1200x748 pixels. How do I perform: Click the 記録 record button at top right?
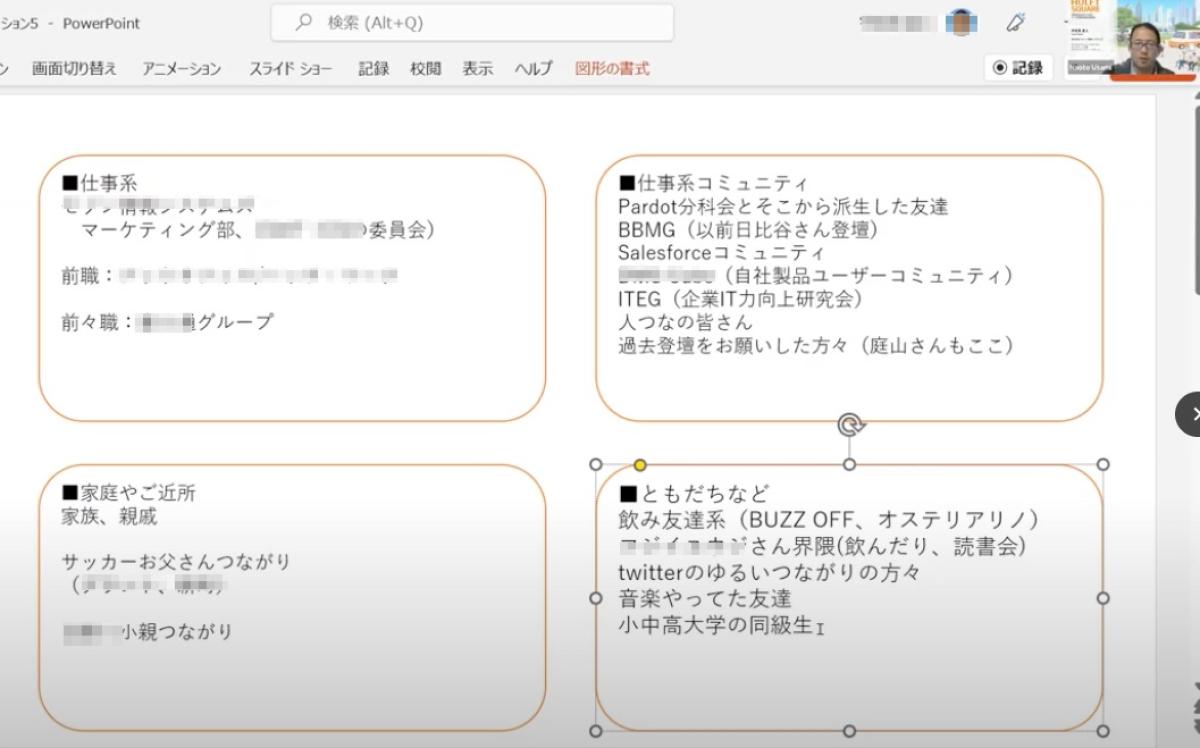click(x=1018, y=68)
